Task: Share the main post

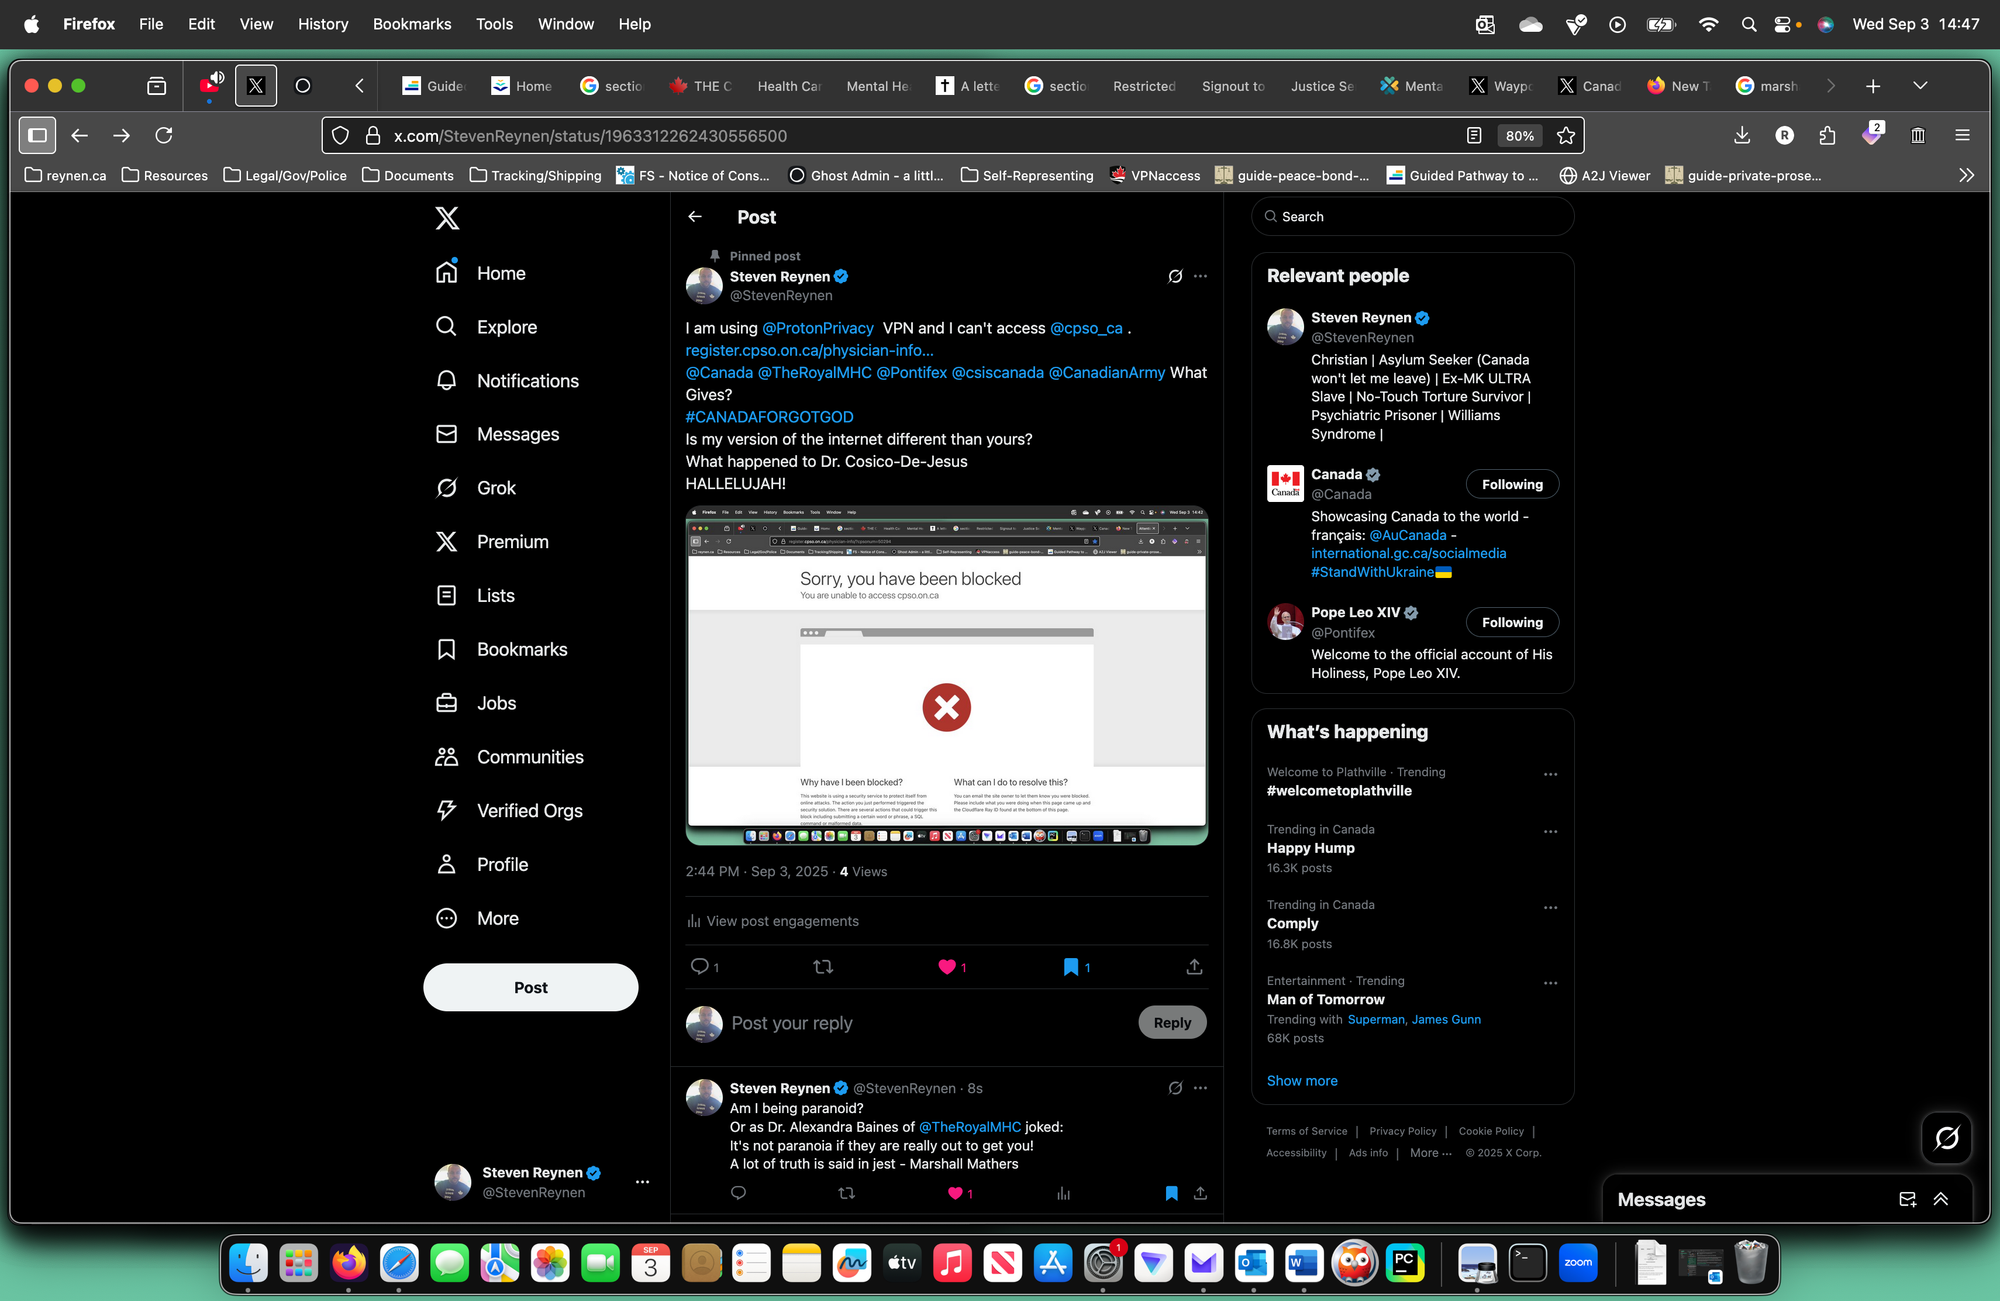Action: coord(1194,966)
